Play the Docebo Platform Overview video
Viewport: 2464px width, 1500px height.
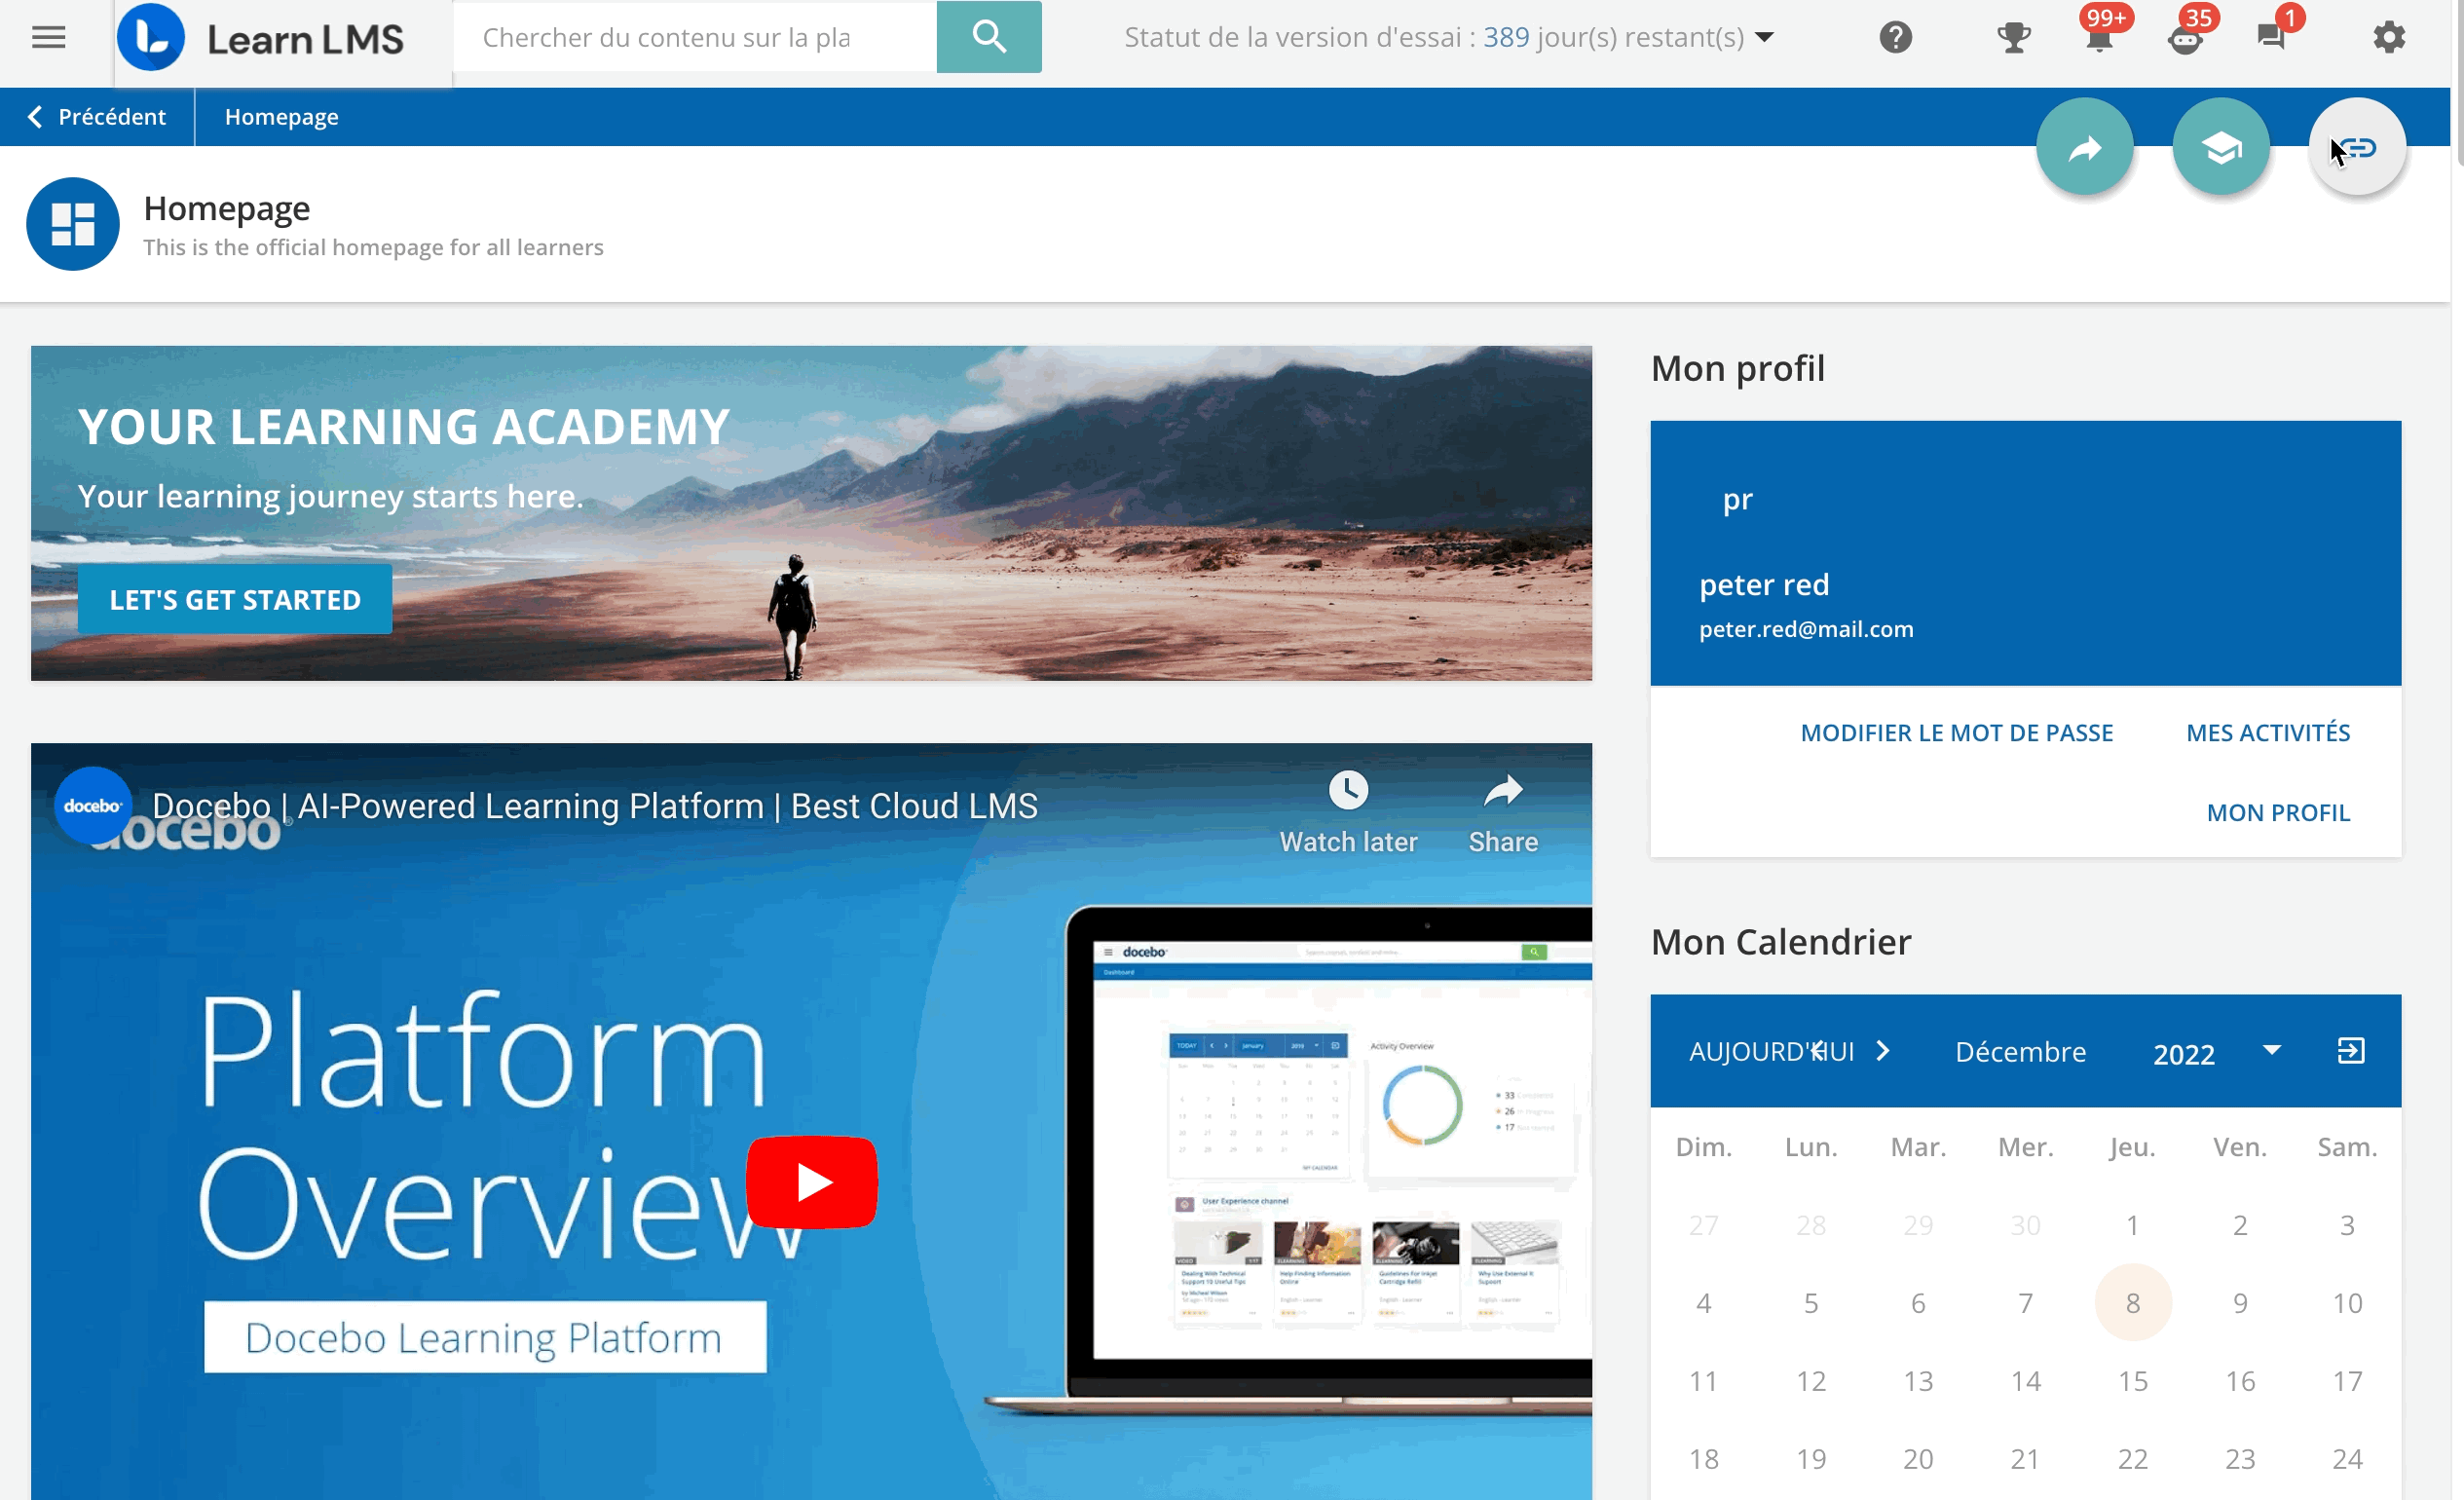811,1182
